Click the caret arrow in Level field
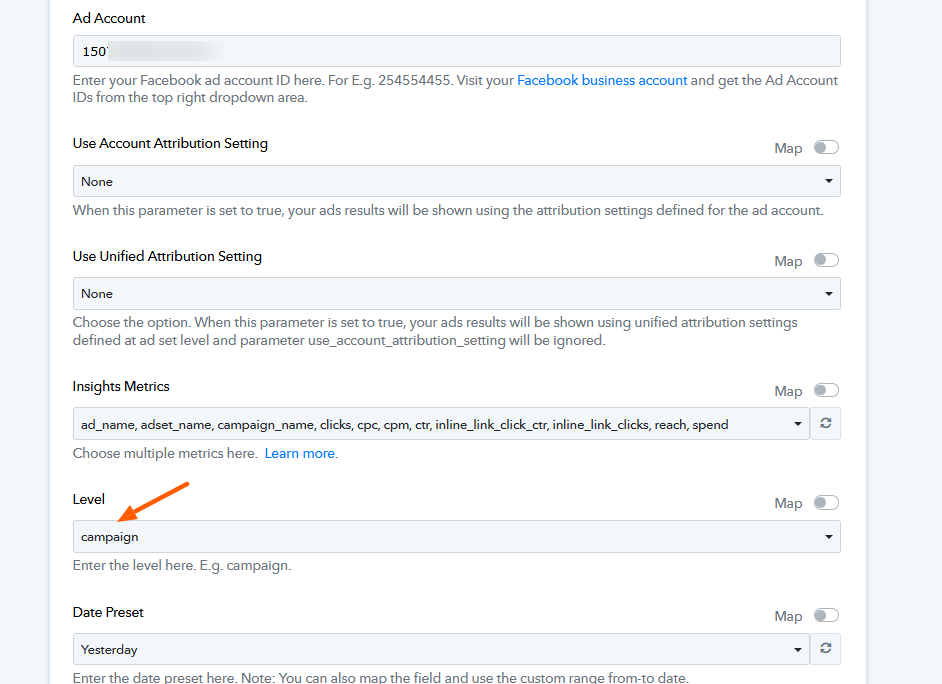This screenshot has width=942, height=684. pos(828,537)
